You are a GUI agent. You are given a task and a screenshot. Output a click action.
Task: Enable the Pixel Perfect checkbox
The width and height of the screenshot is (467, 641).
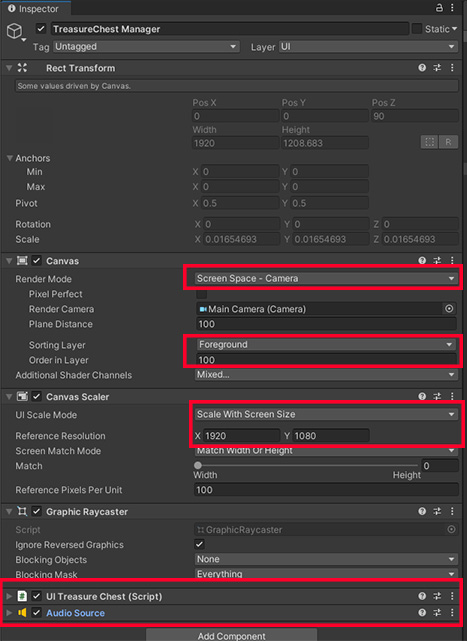[x=202, y=294]
